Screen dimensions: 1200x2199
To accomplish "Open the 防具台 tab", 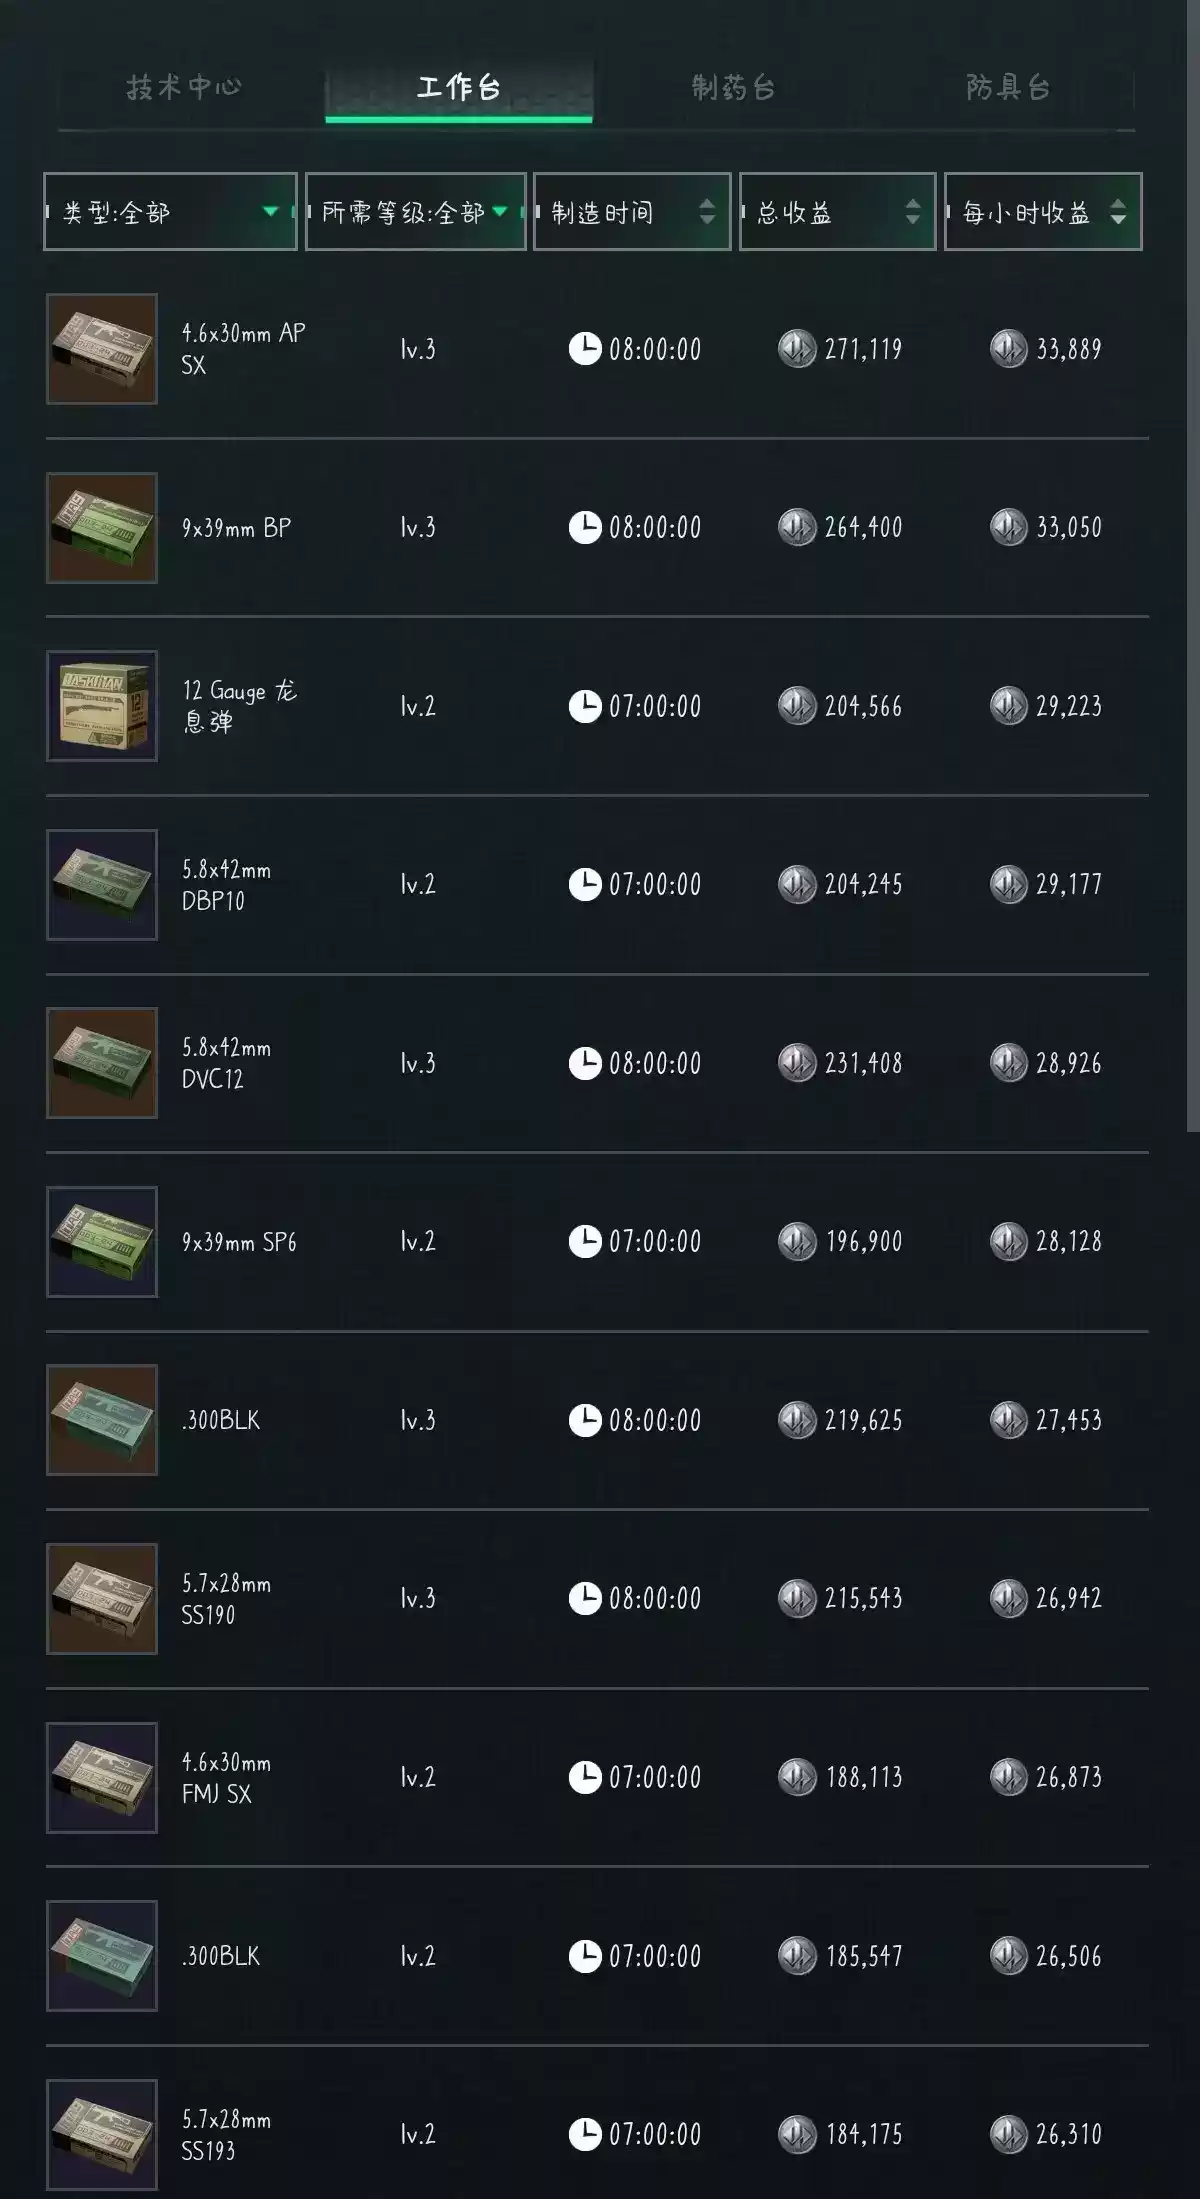I will 1008,88.
